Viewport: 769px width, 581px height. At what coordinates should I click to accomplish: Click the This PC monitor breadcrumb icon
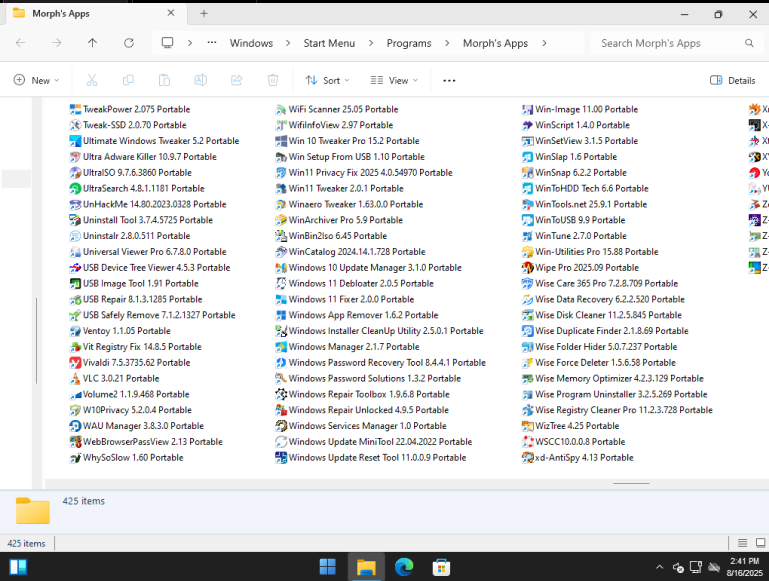pos(168,43)
